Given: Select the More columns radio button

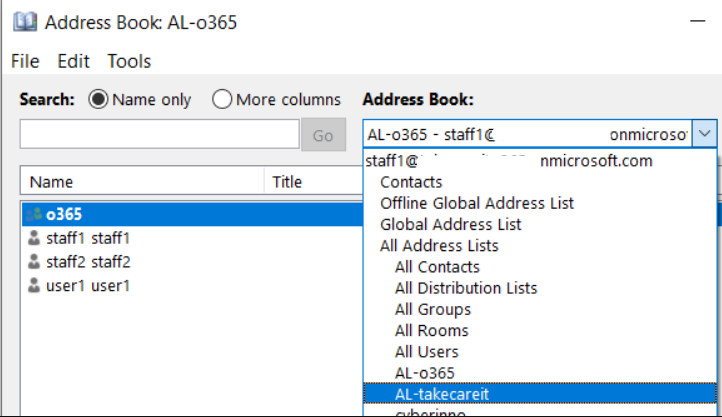Looking at the screenshot, I should pos(222,99).
